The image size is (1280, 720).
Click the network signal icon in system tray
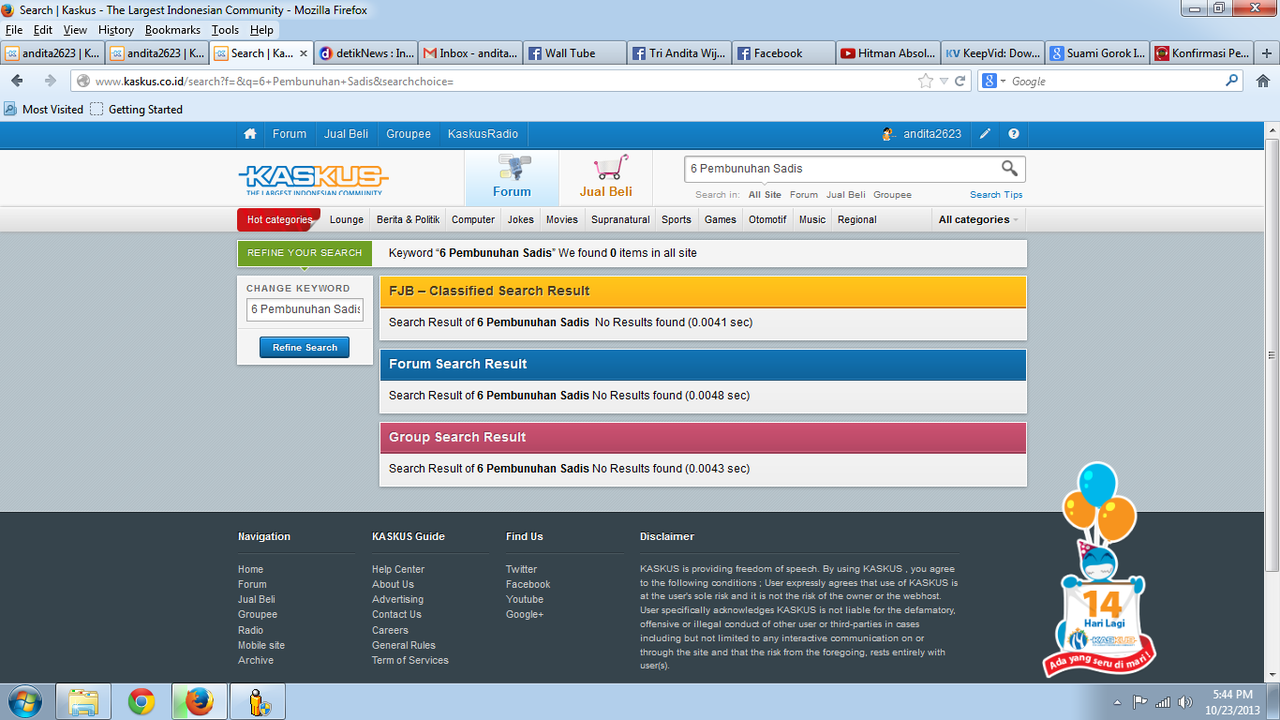pos(1162,702)
